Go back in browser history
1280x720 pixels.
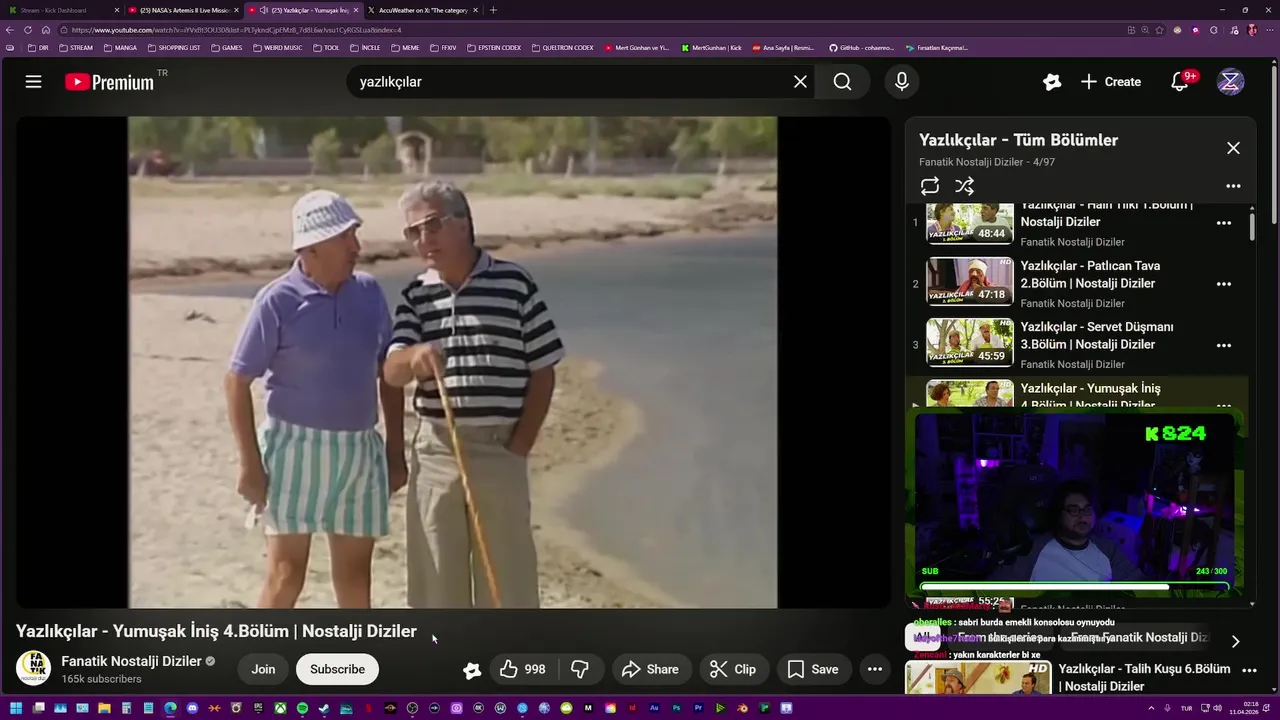click(11, 30)
